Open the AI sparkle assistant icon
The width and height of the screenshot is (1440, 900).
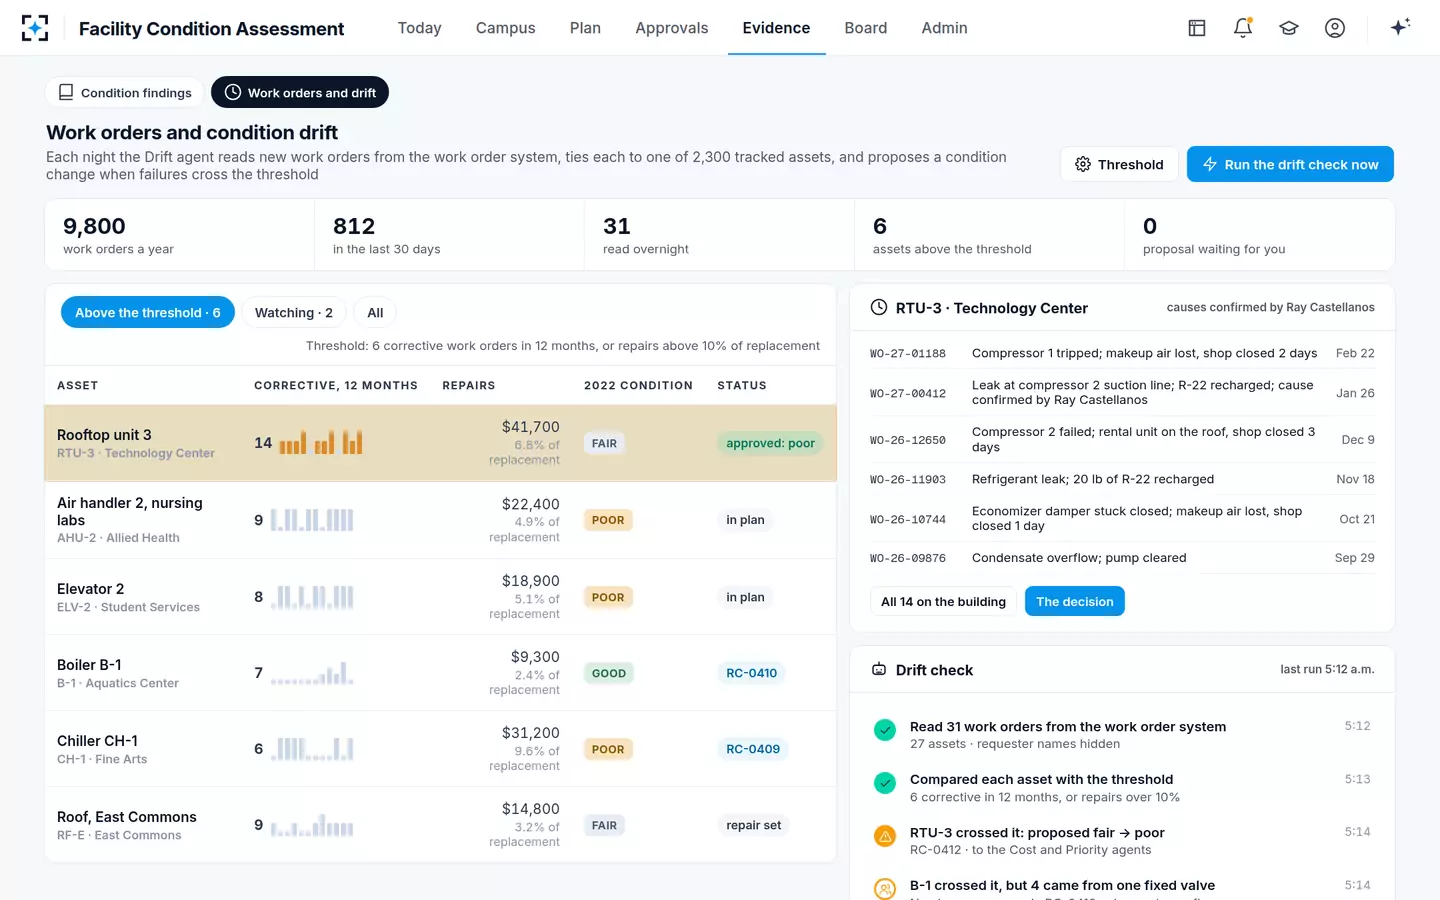1400,27
